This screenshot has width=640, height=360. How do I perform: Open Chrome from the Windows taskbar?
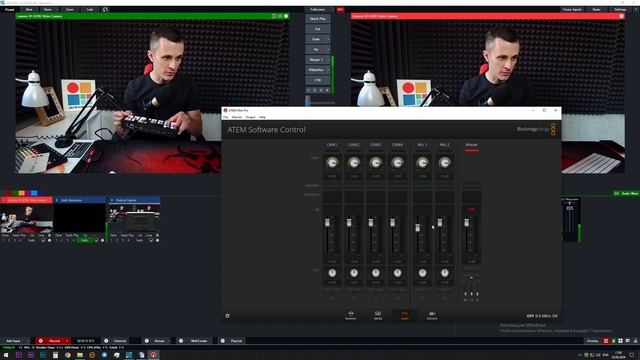click(67, 355)
